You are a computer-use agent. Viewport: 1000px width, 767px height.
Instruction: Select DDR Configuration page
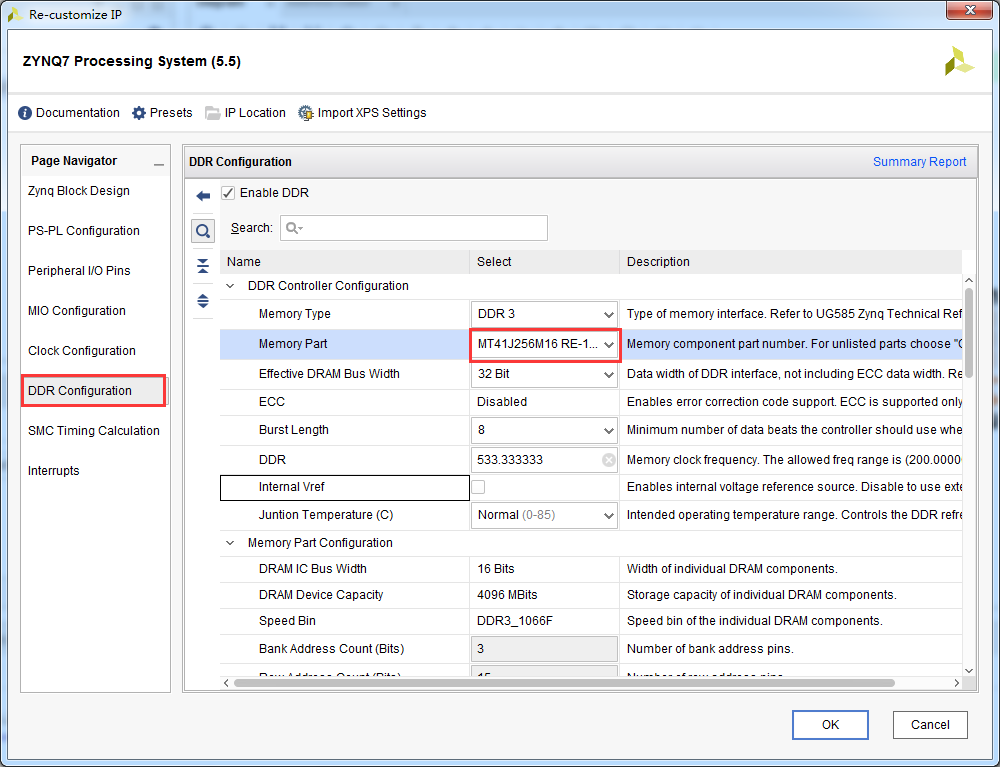click(94, 391)
